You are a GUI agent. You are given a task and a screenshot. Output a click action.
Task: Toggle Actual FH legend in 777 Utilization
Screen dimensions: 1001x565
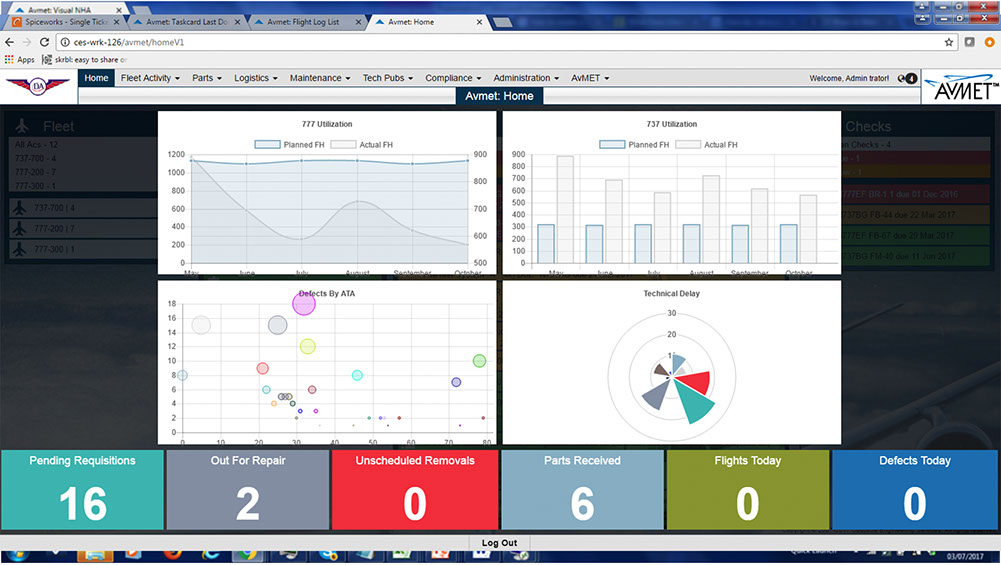point(362,145)
